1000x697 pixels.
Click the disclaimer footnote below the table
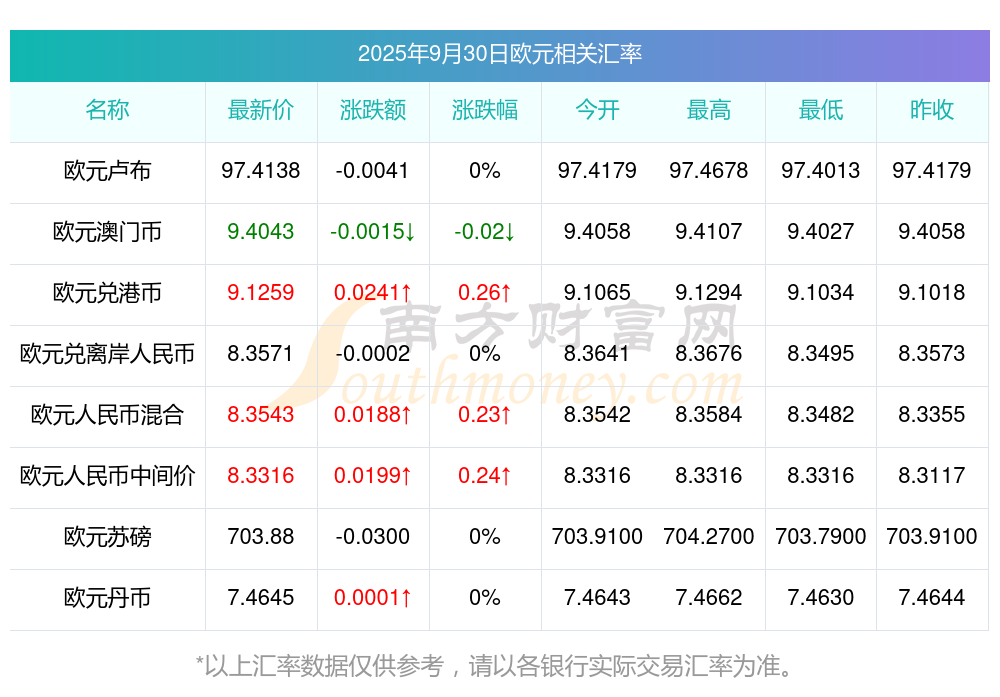[x=499, y=665]
